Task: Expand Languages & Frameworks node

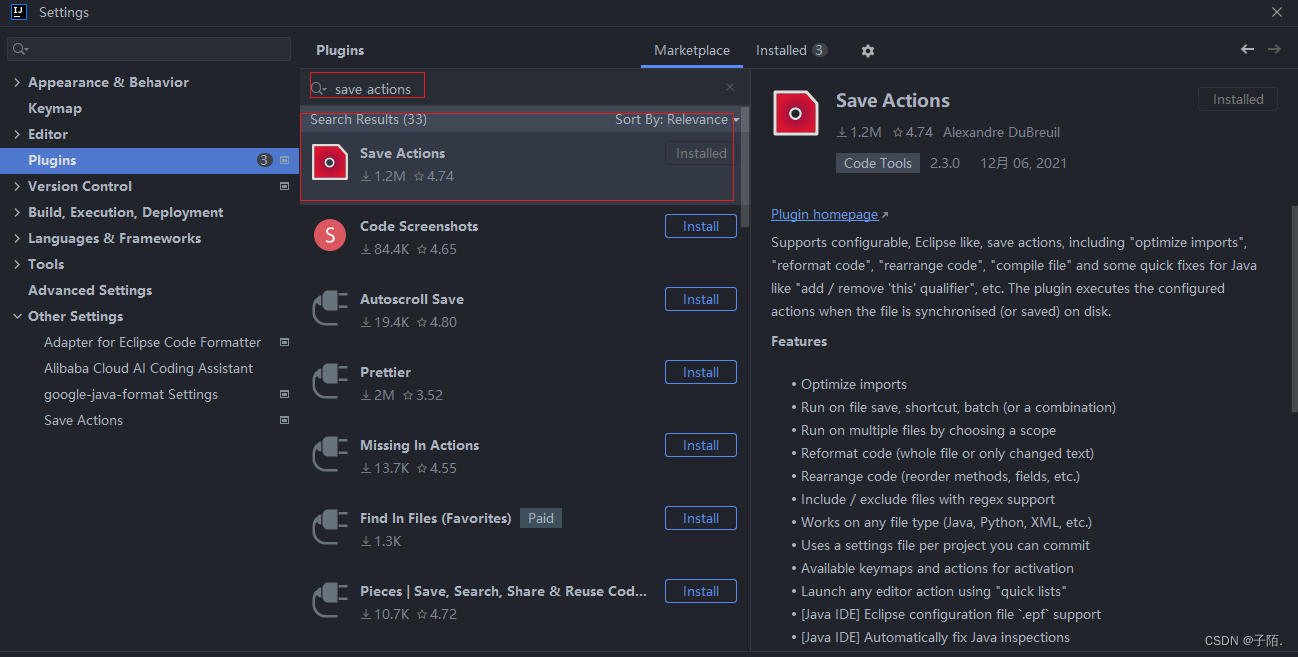Action: tap(17, 238)
